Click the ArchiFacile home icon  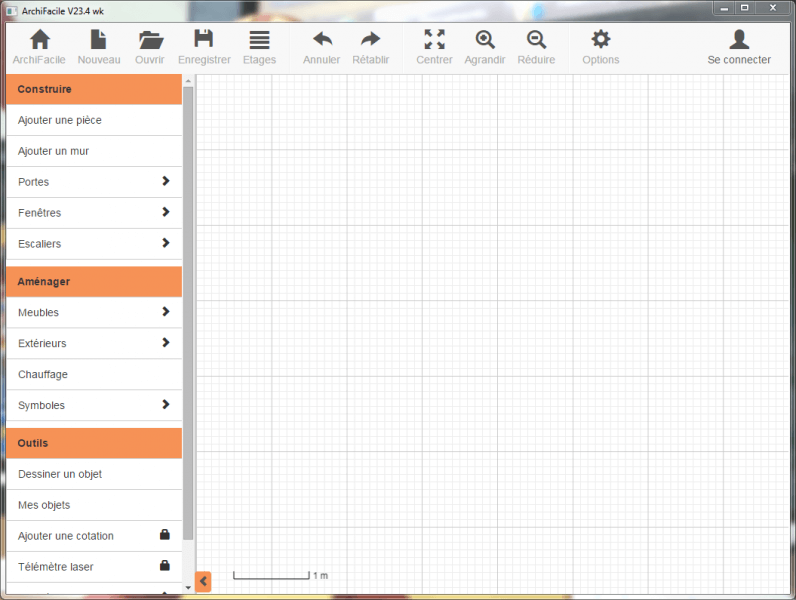click(40, 40)
